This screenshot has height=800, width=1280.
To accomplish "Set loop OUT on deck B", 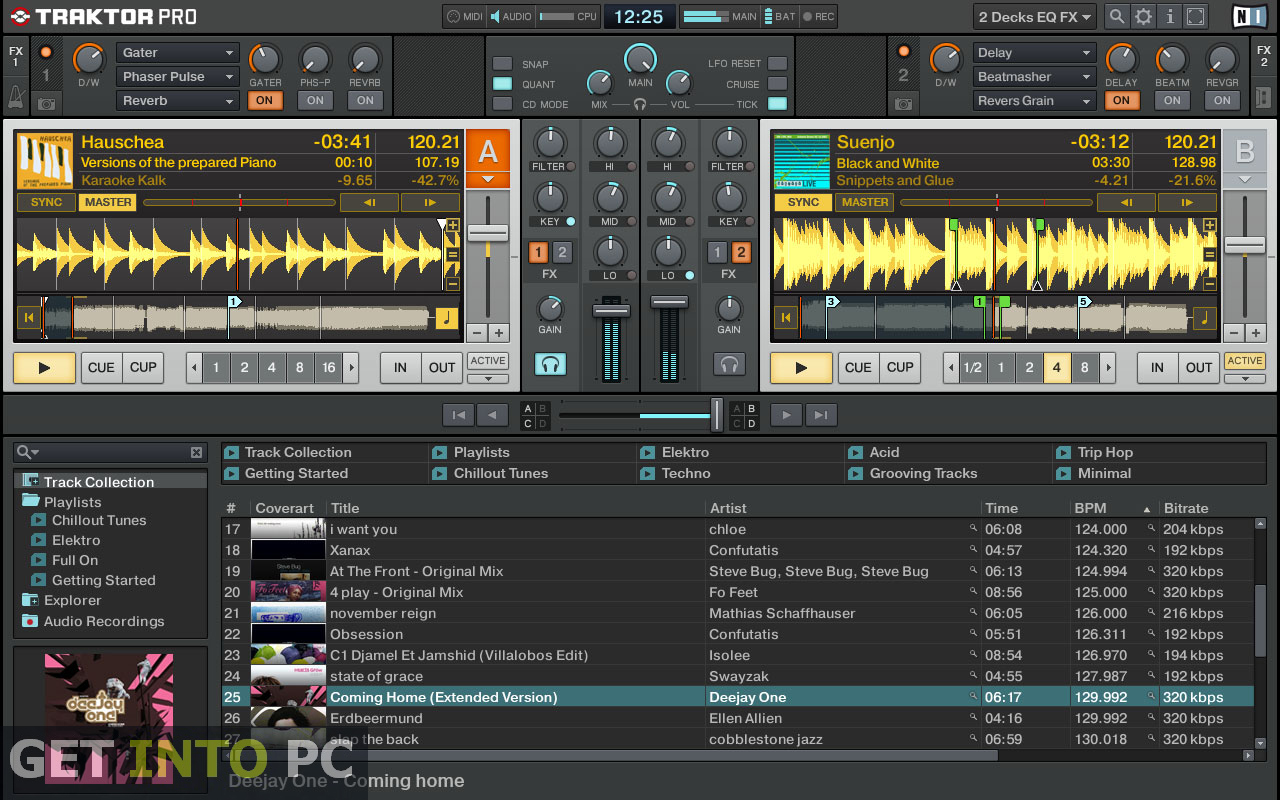I will tap(1199, 367).
